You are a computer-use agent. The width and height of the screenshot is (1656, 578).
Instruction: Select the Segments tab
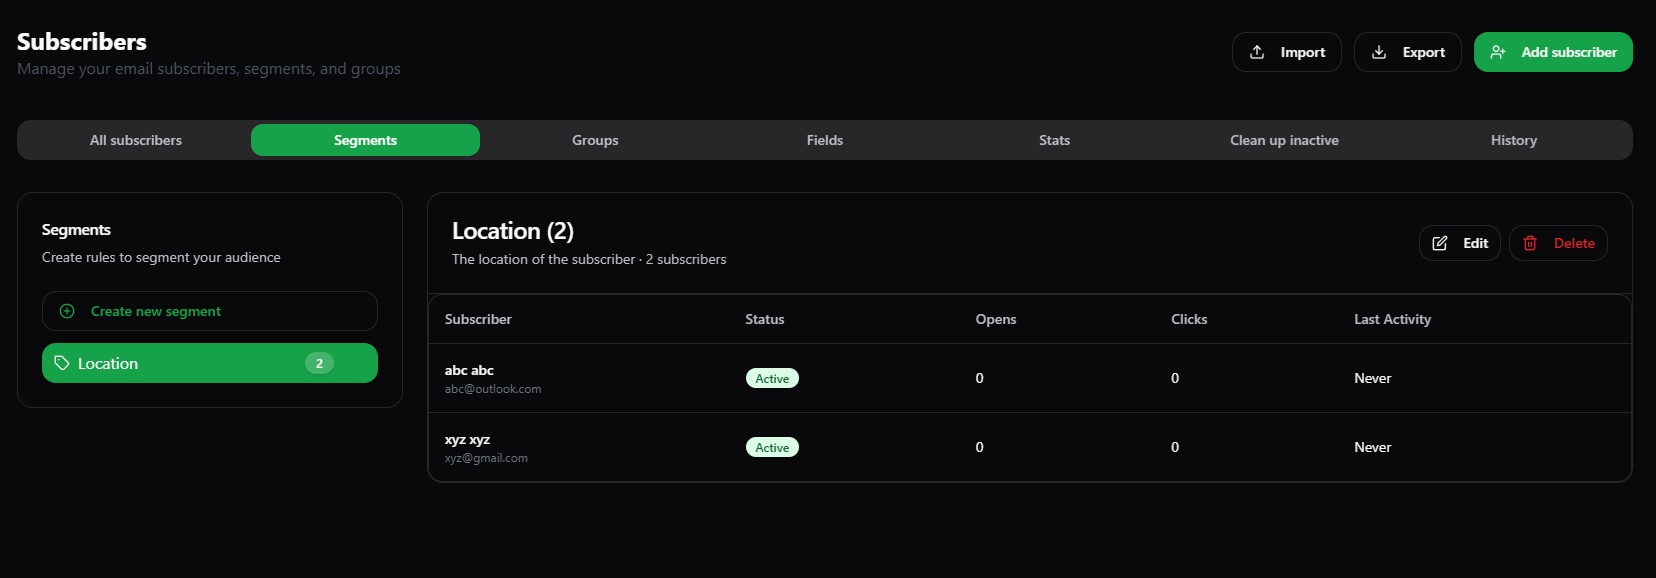point(365,140)
